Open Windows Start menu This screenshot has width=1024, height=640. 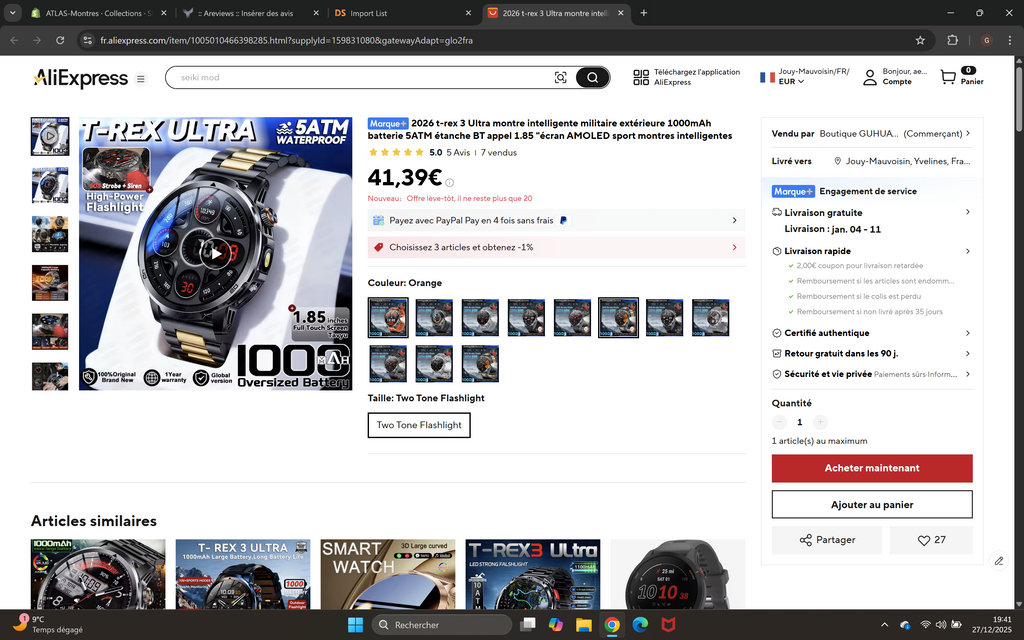[x=355, y=625]
